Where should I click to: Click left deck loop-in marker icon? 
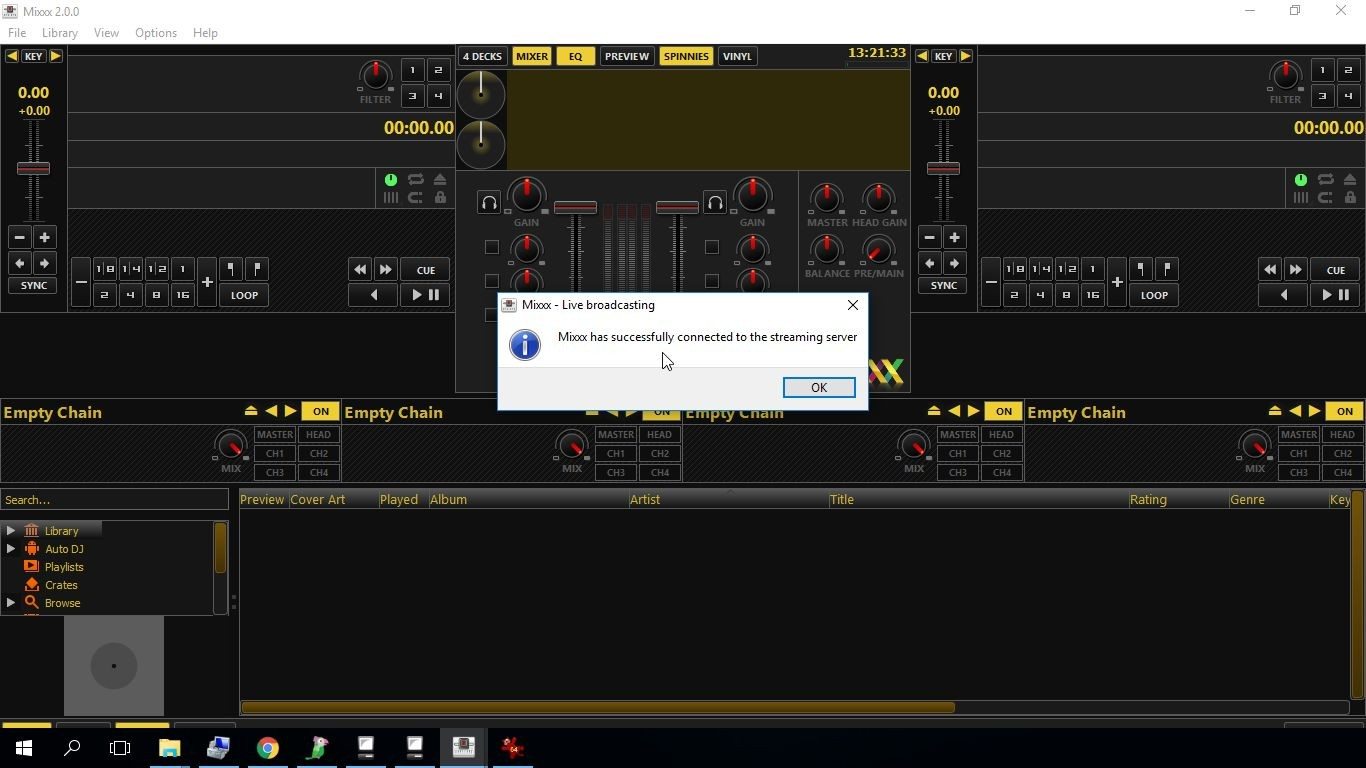click(231, 269)
